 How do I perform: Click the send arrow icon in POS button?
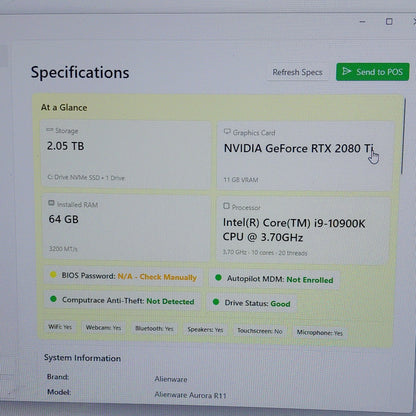(x=347, y=71)
